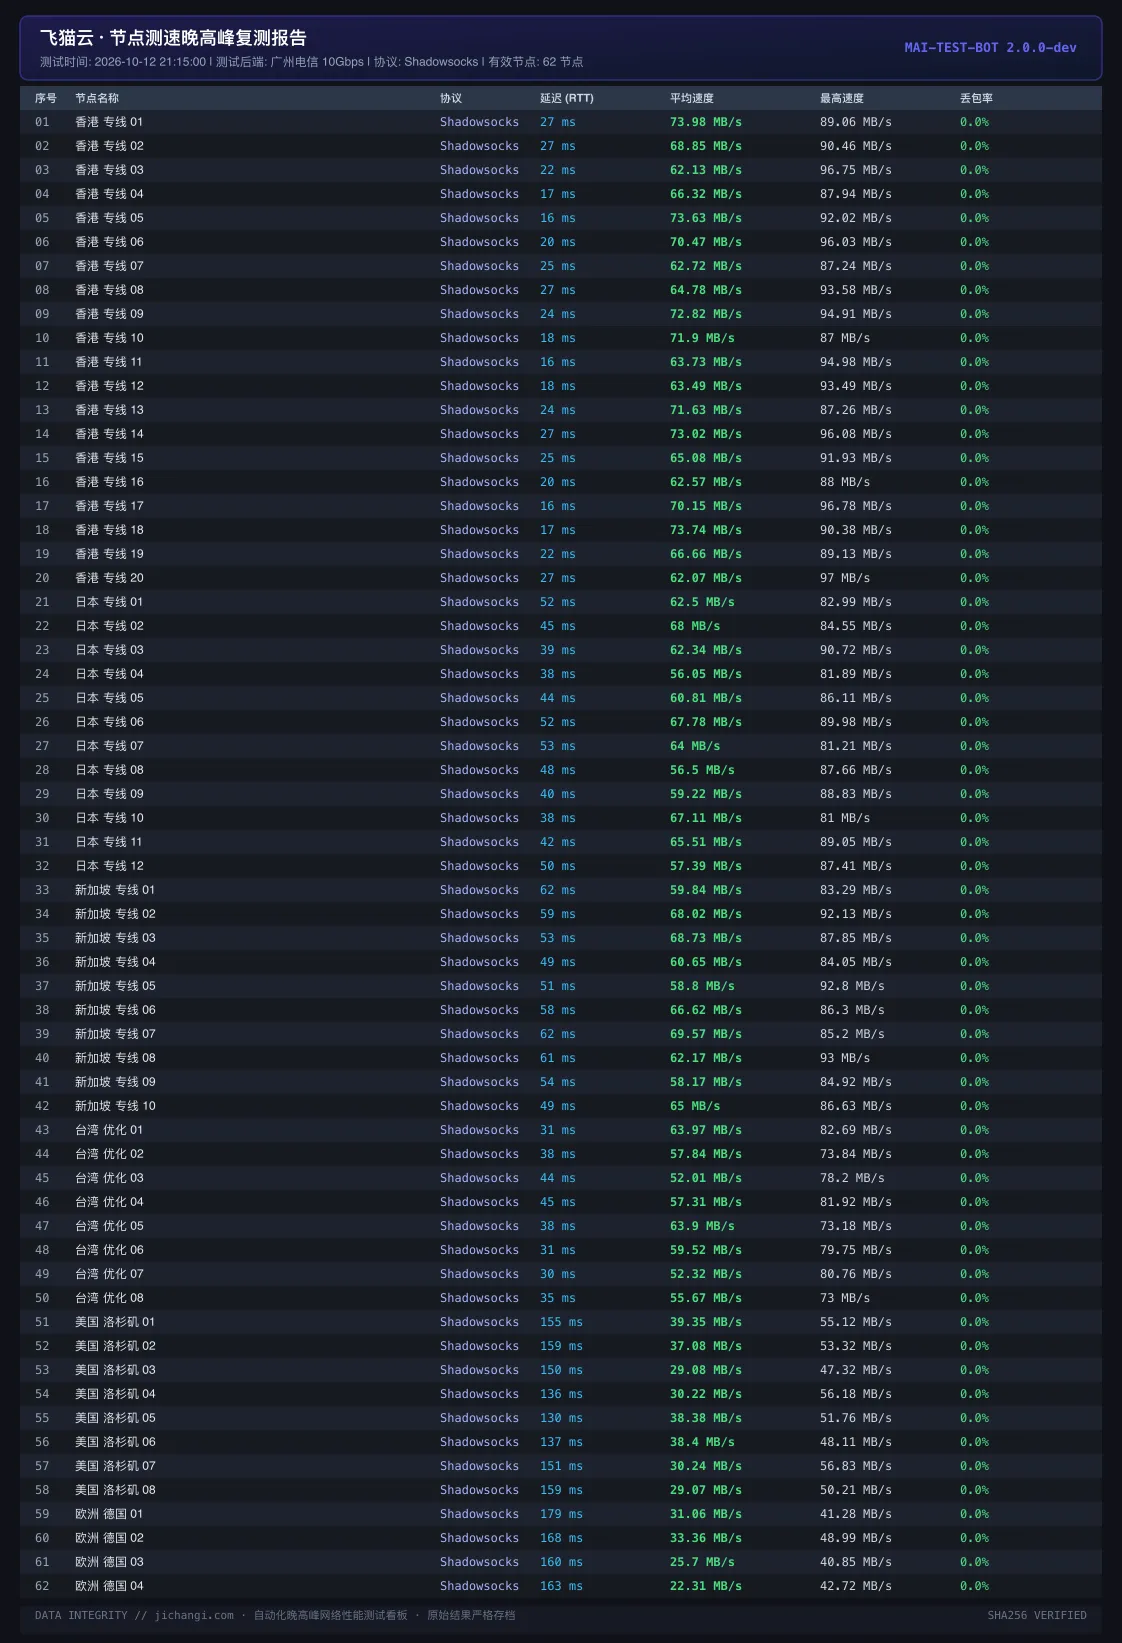Click the node name 美国 洛杉矶 04
The height and width of the screenshot is (1643, 1122).
point(115,1394)
